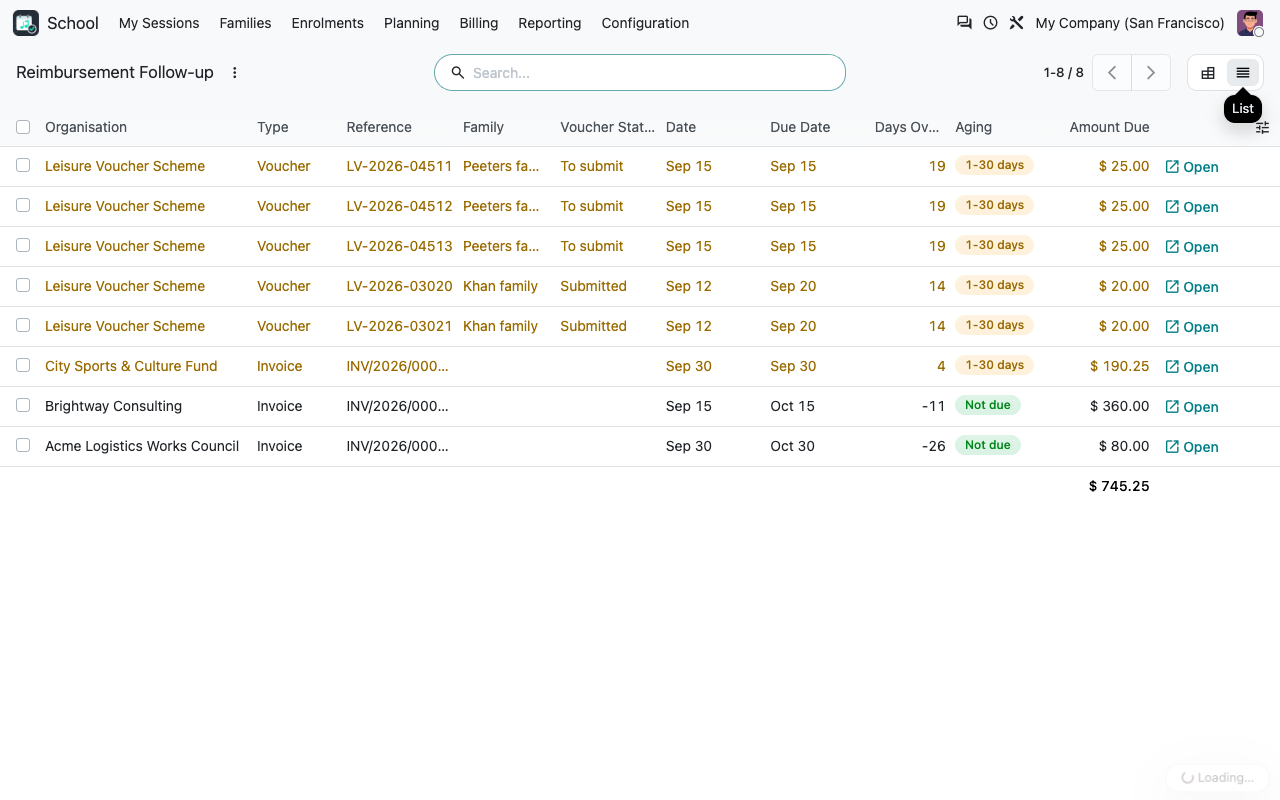Select the City Sports & Culture Fund checkbox
The width and height of the screenshot is (1280, 800).
23,366
